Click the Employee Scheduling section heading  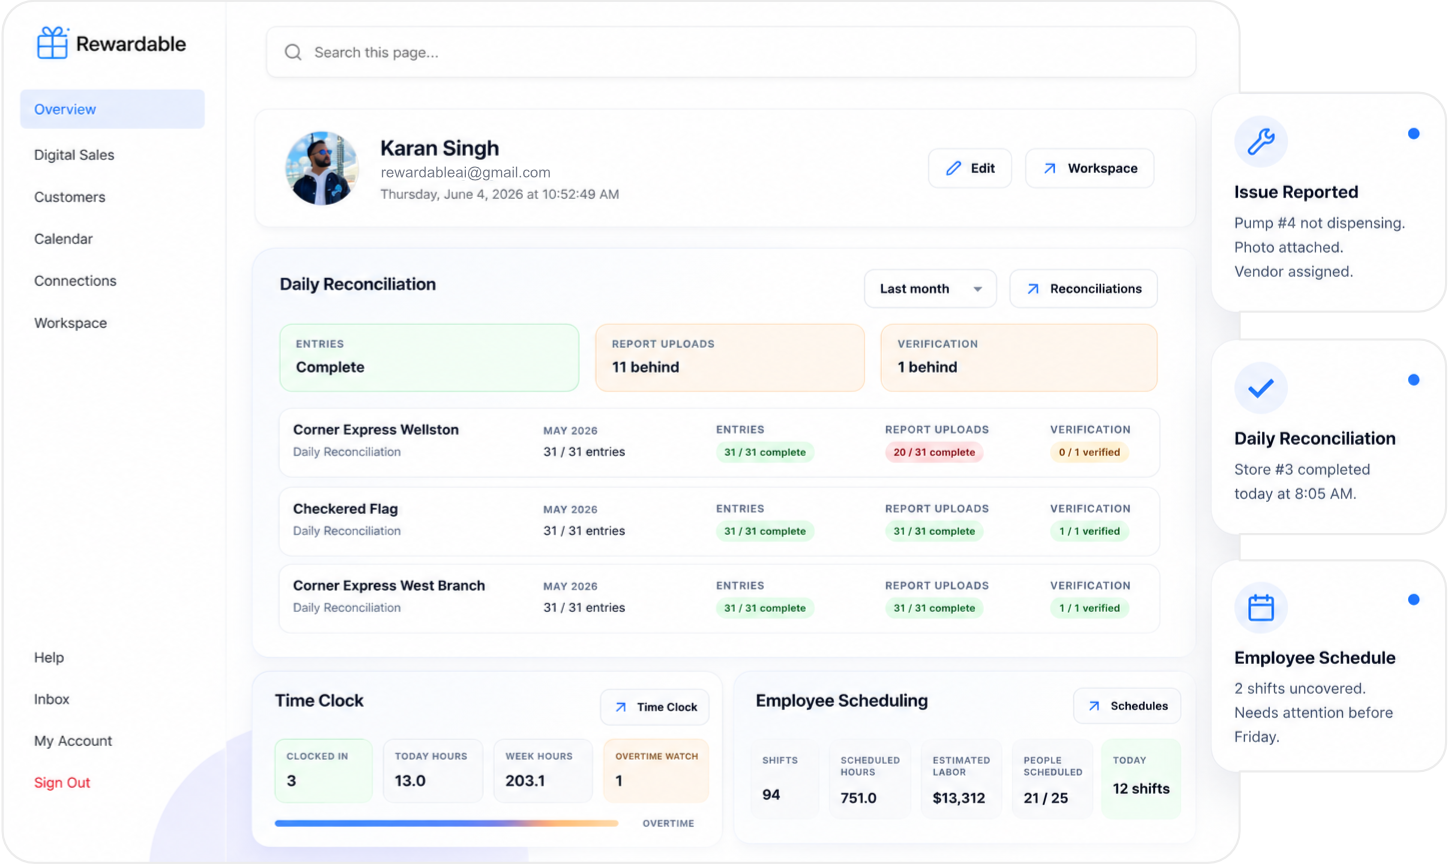click(x=842, y=701)
